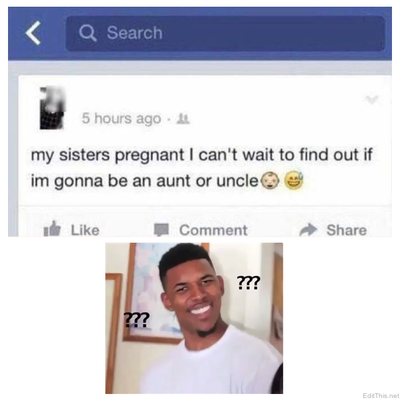Click the Comment speech bubble icon

(x=161, y=229)
